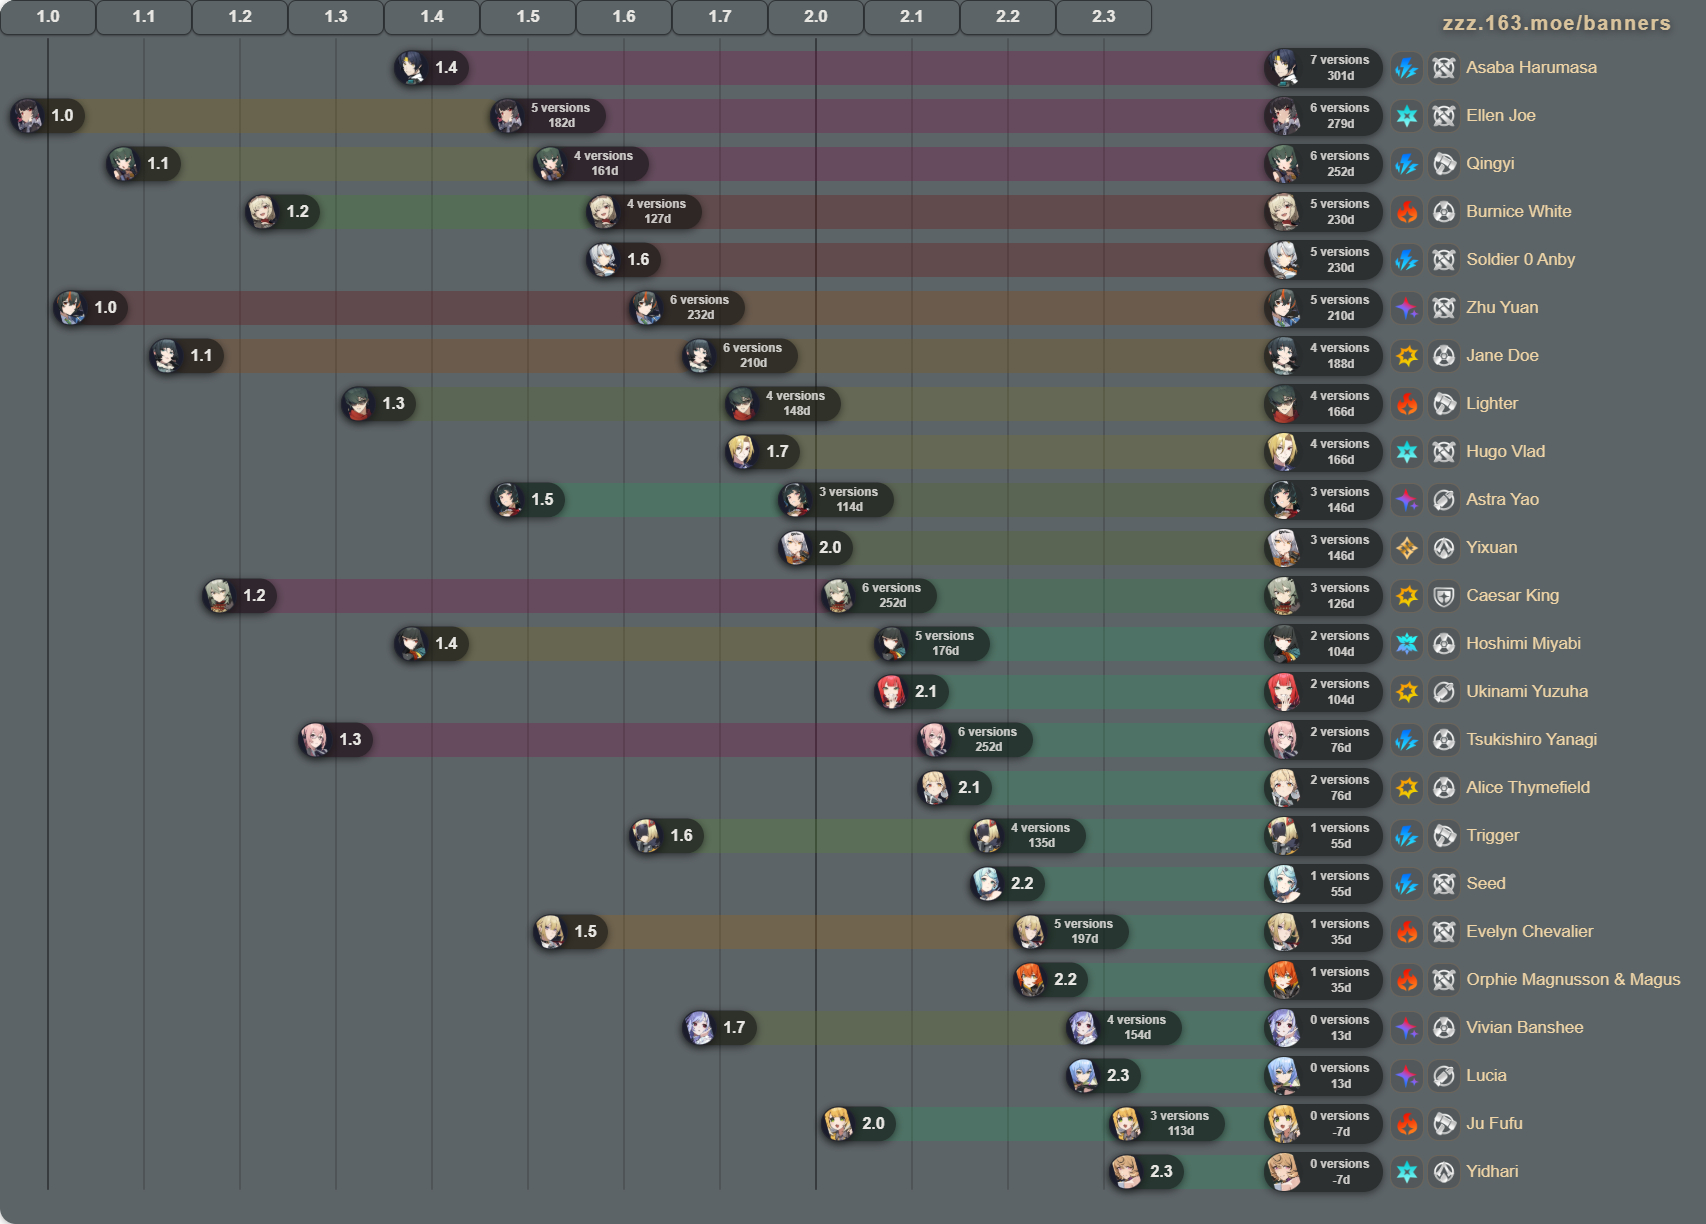Click the physical element icon next to Jane Doe
The height and width of the screenshot is (1224, 1706).
[1407, 356]
